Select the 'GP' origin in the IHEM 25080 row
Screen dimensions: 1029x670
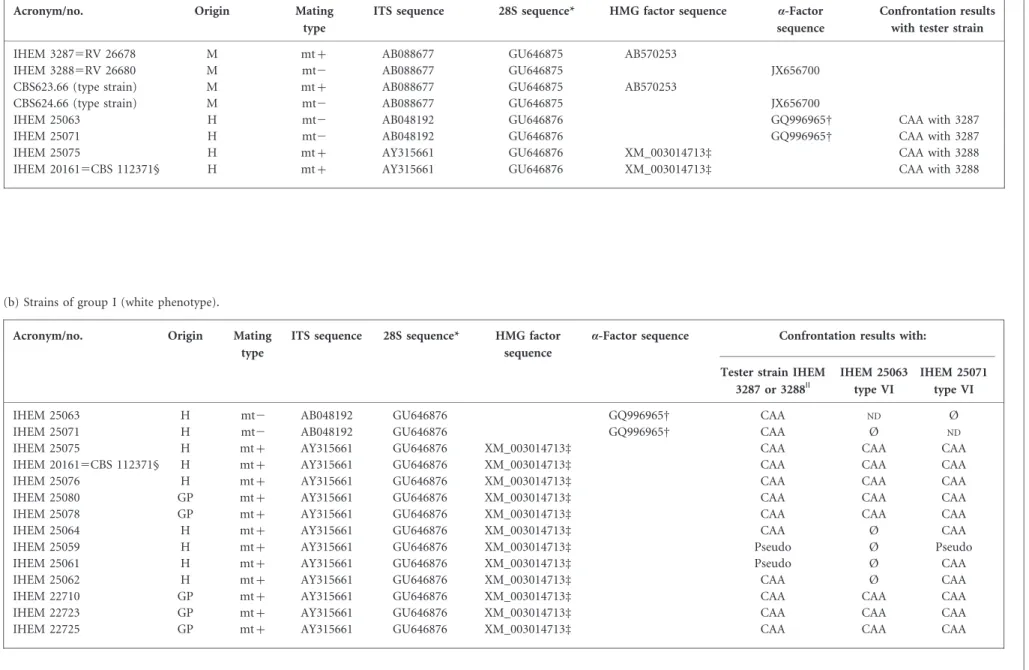pyautogui.click(x=185, y=497)
